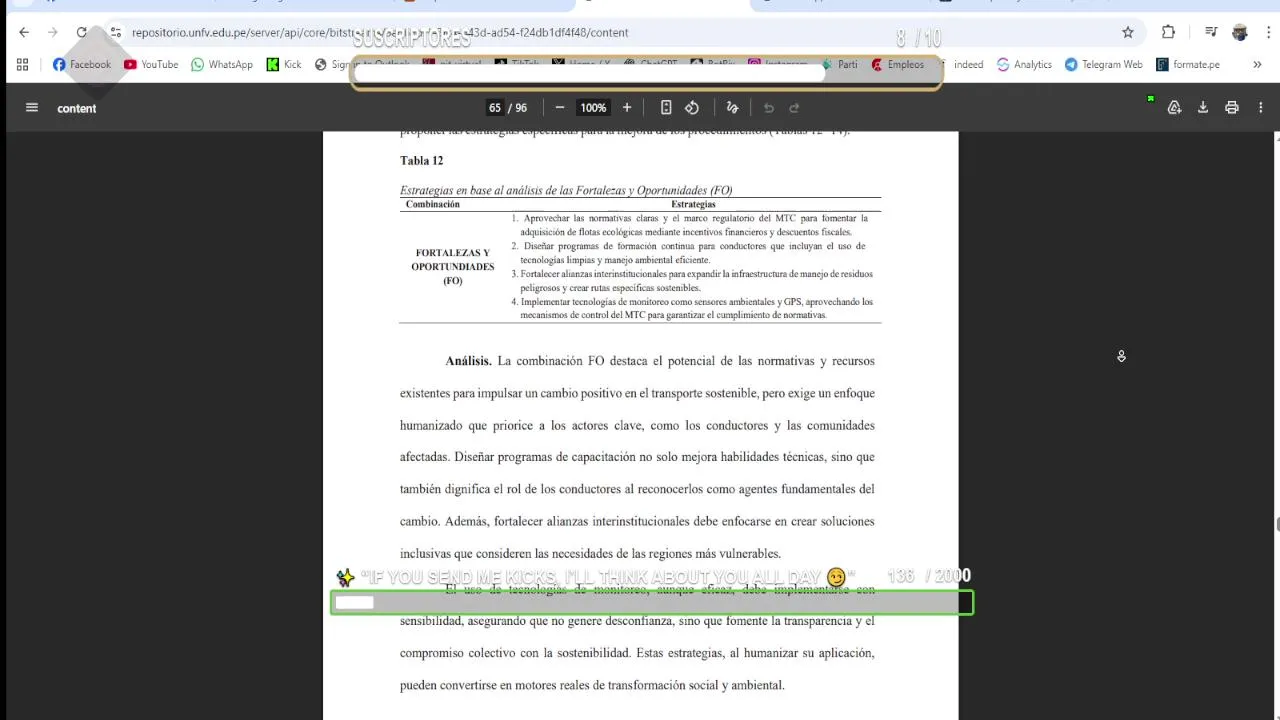View site information icon in address bar
Screen dimensions: 1280x720
pos(115,32)
